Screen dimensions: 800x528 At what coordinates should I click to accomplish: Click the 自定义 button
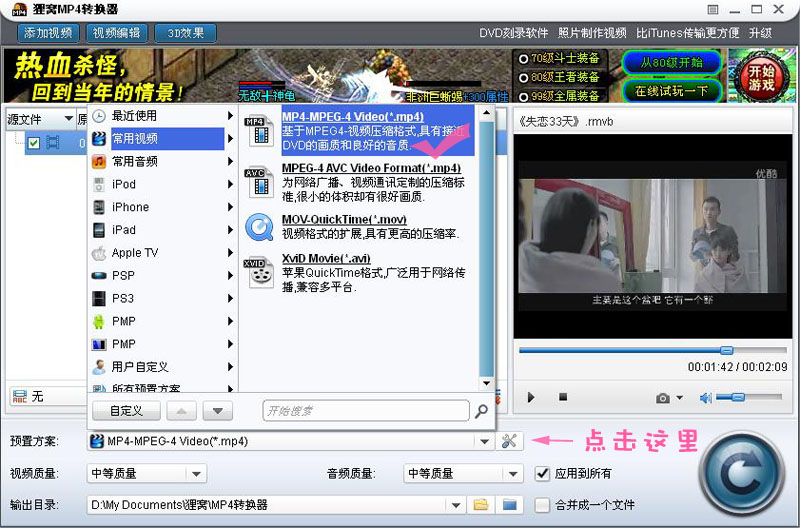127,411
